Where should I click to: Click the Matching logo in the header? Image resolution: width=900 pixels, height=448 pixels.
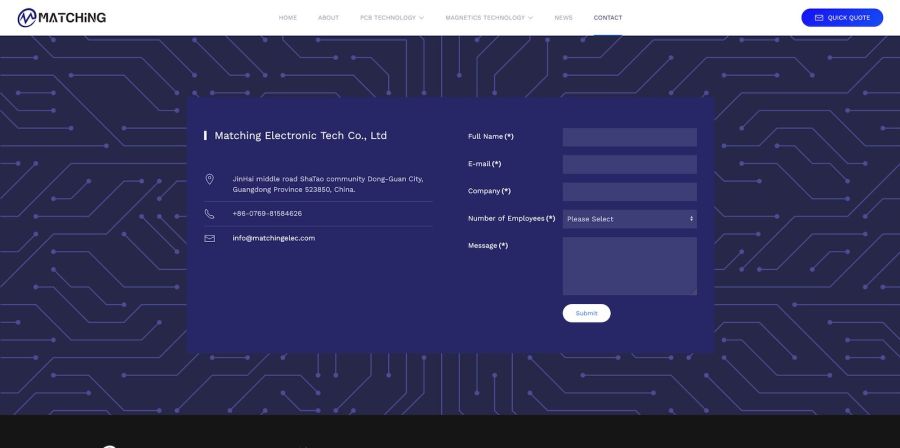point(62,17)
